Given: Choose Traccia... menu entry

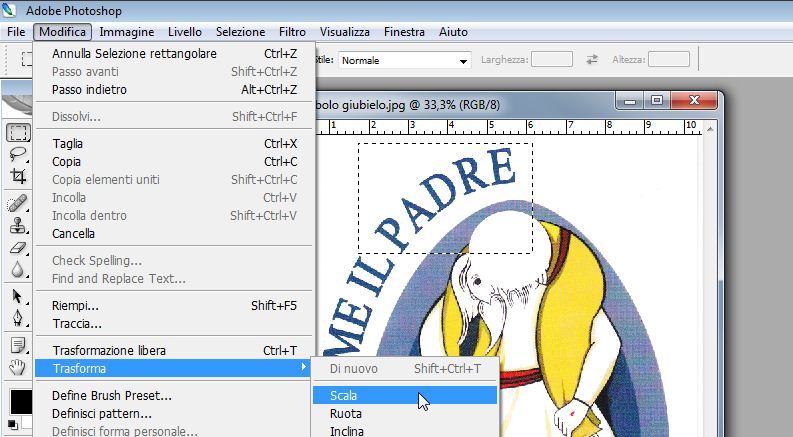Looking at the screenshot, I should (x=174, y=324).
